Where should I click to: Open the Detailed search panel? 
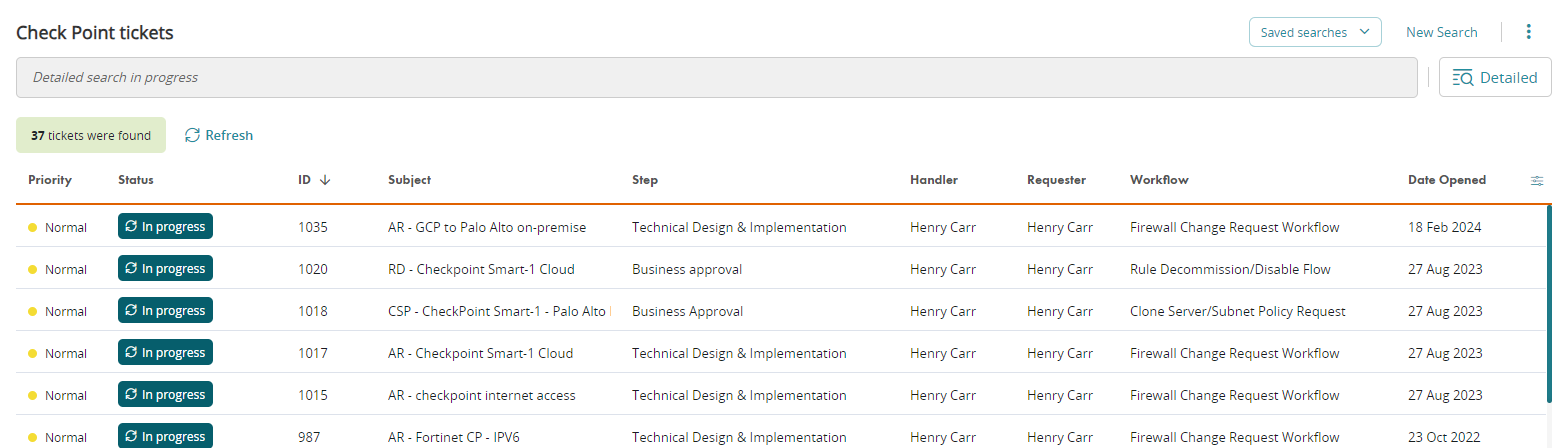[1495, 78]
